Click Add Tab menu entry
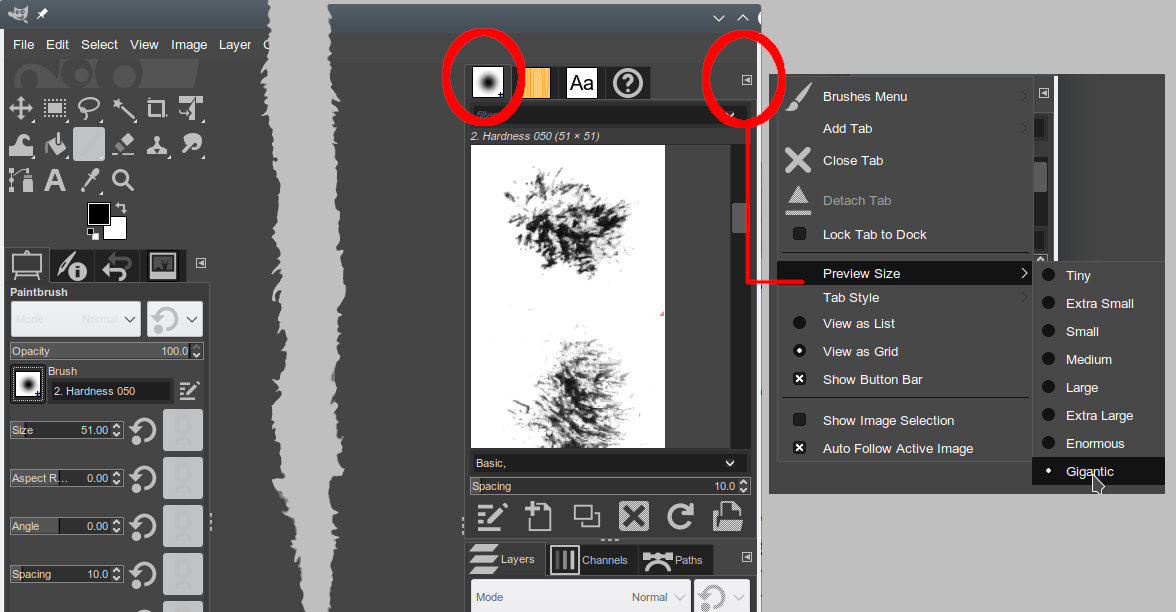The height and width of the screenshot is (612, 1176). click(x=904, y=128)
